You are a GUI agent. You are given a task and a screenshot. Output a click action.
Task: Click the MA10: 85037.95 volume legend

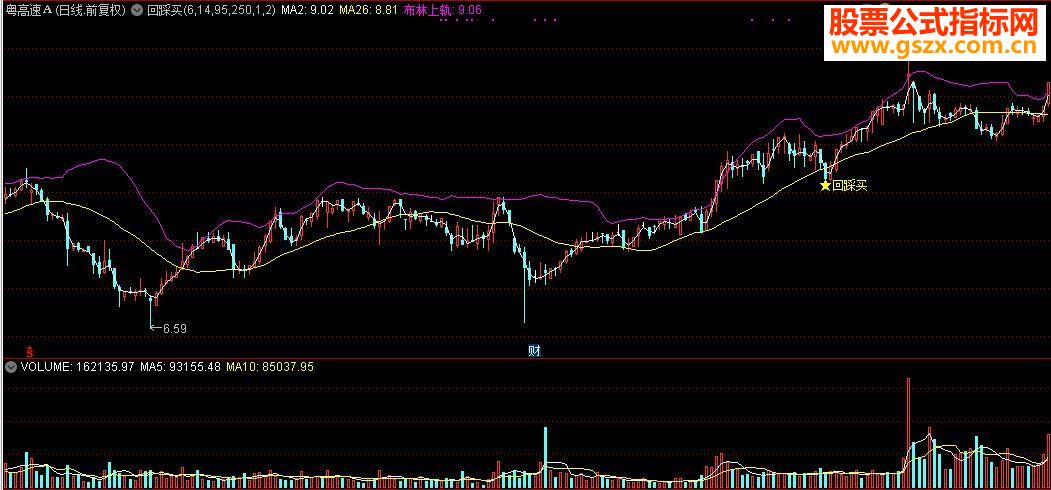click(269, 367)
